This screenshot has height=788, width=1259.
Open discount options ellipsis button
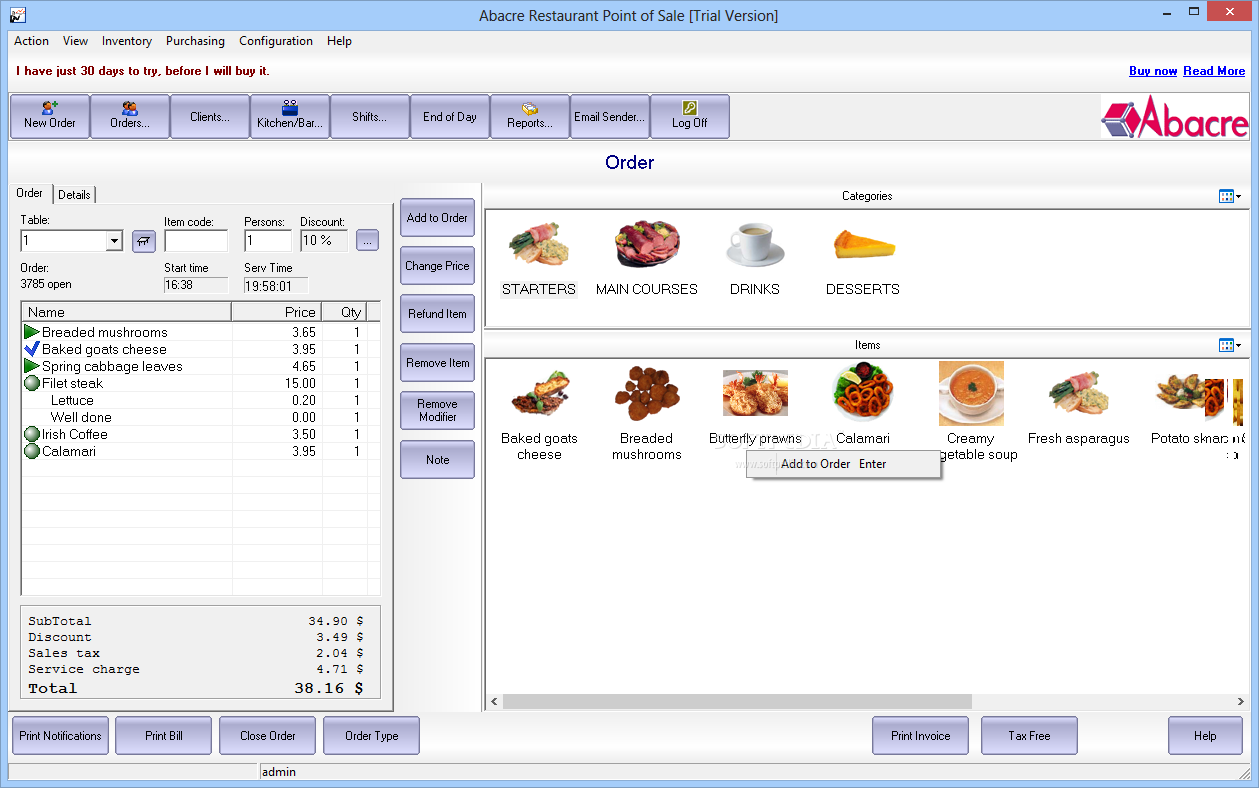click(x=367, y=241)
